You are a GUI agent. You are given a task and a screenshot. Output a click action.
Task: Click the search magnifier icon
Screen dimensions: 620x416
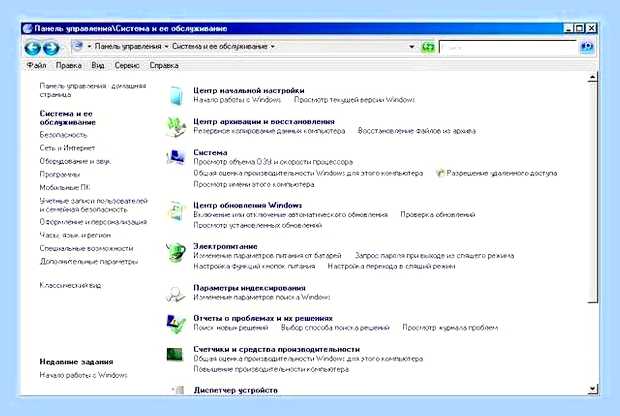point(587,47)
